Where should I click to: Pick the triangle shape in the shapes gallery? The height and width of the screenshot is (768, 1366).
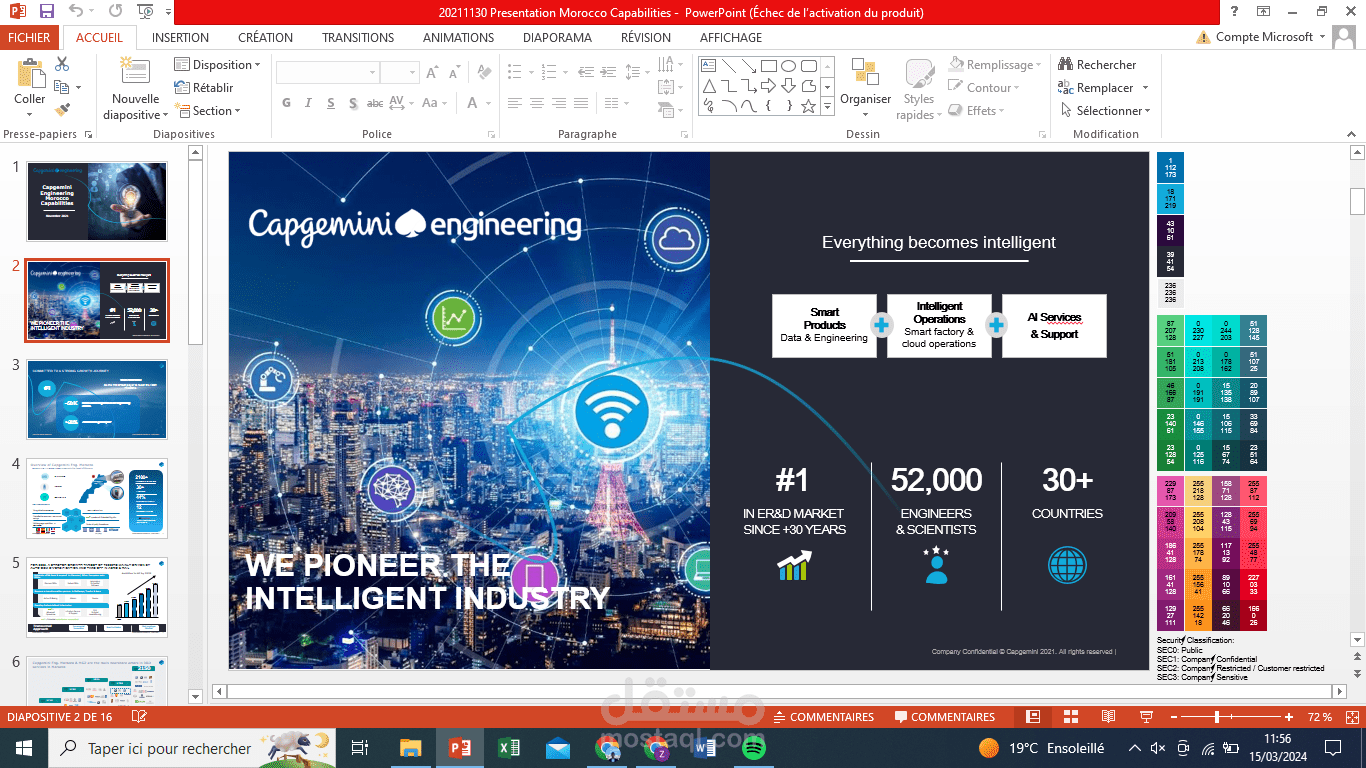click(708, 85)
